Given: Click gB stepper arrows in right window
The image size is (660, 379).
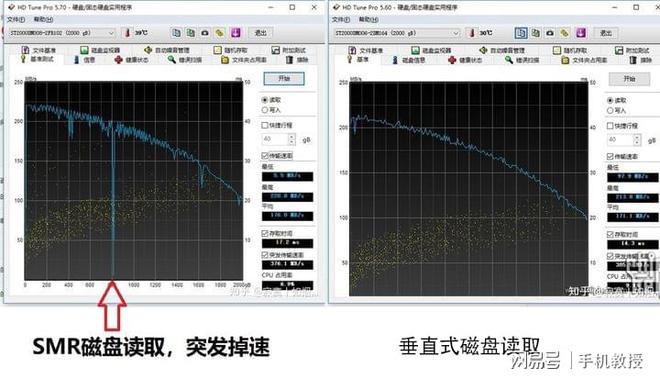Looking at the screenshot, I should (x=637, y=140).
